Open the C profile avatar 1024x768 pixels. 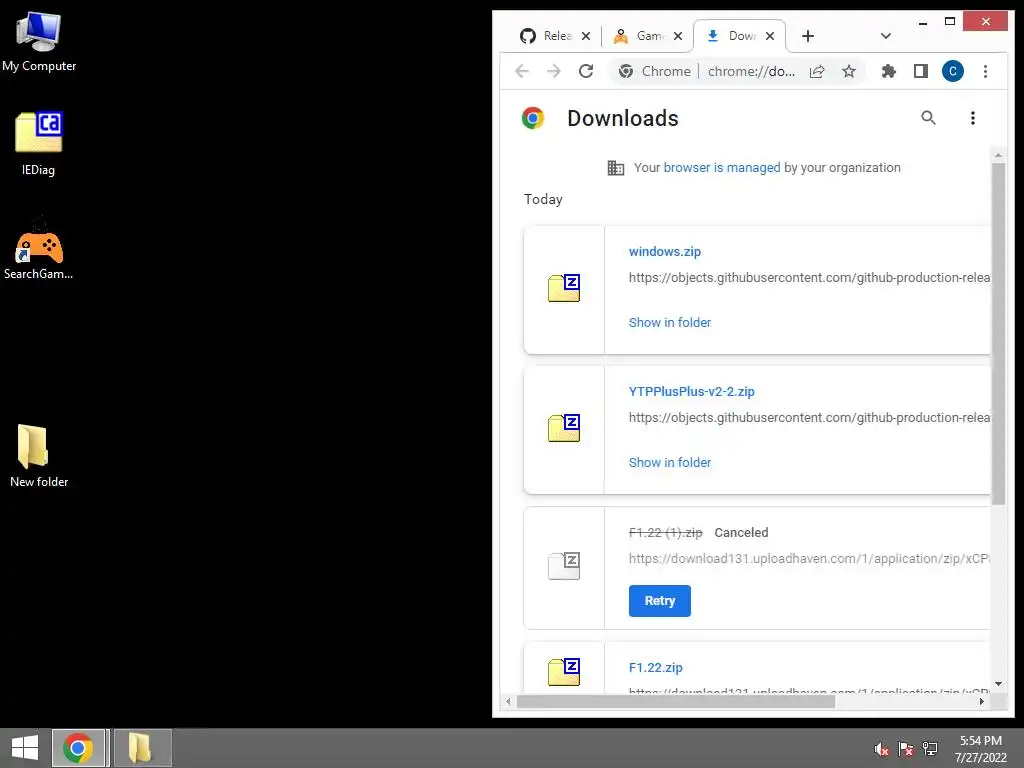coord(953,71)
